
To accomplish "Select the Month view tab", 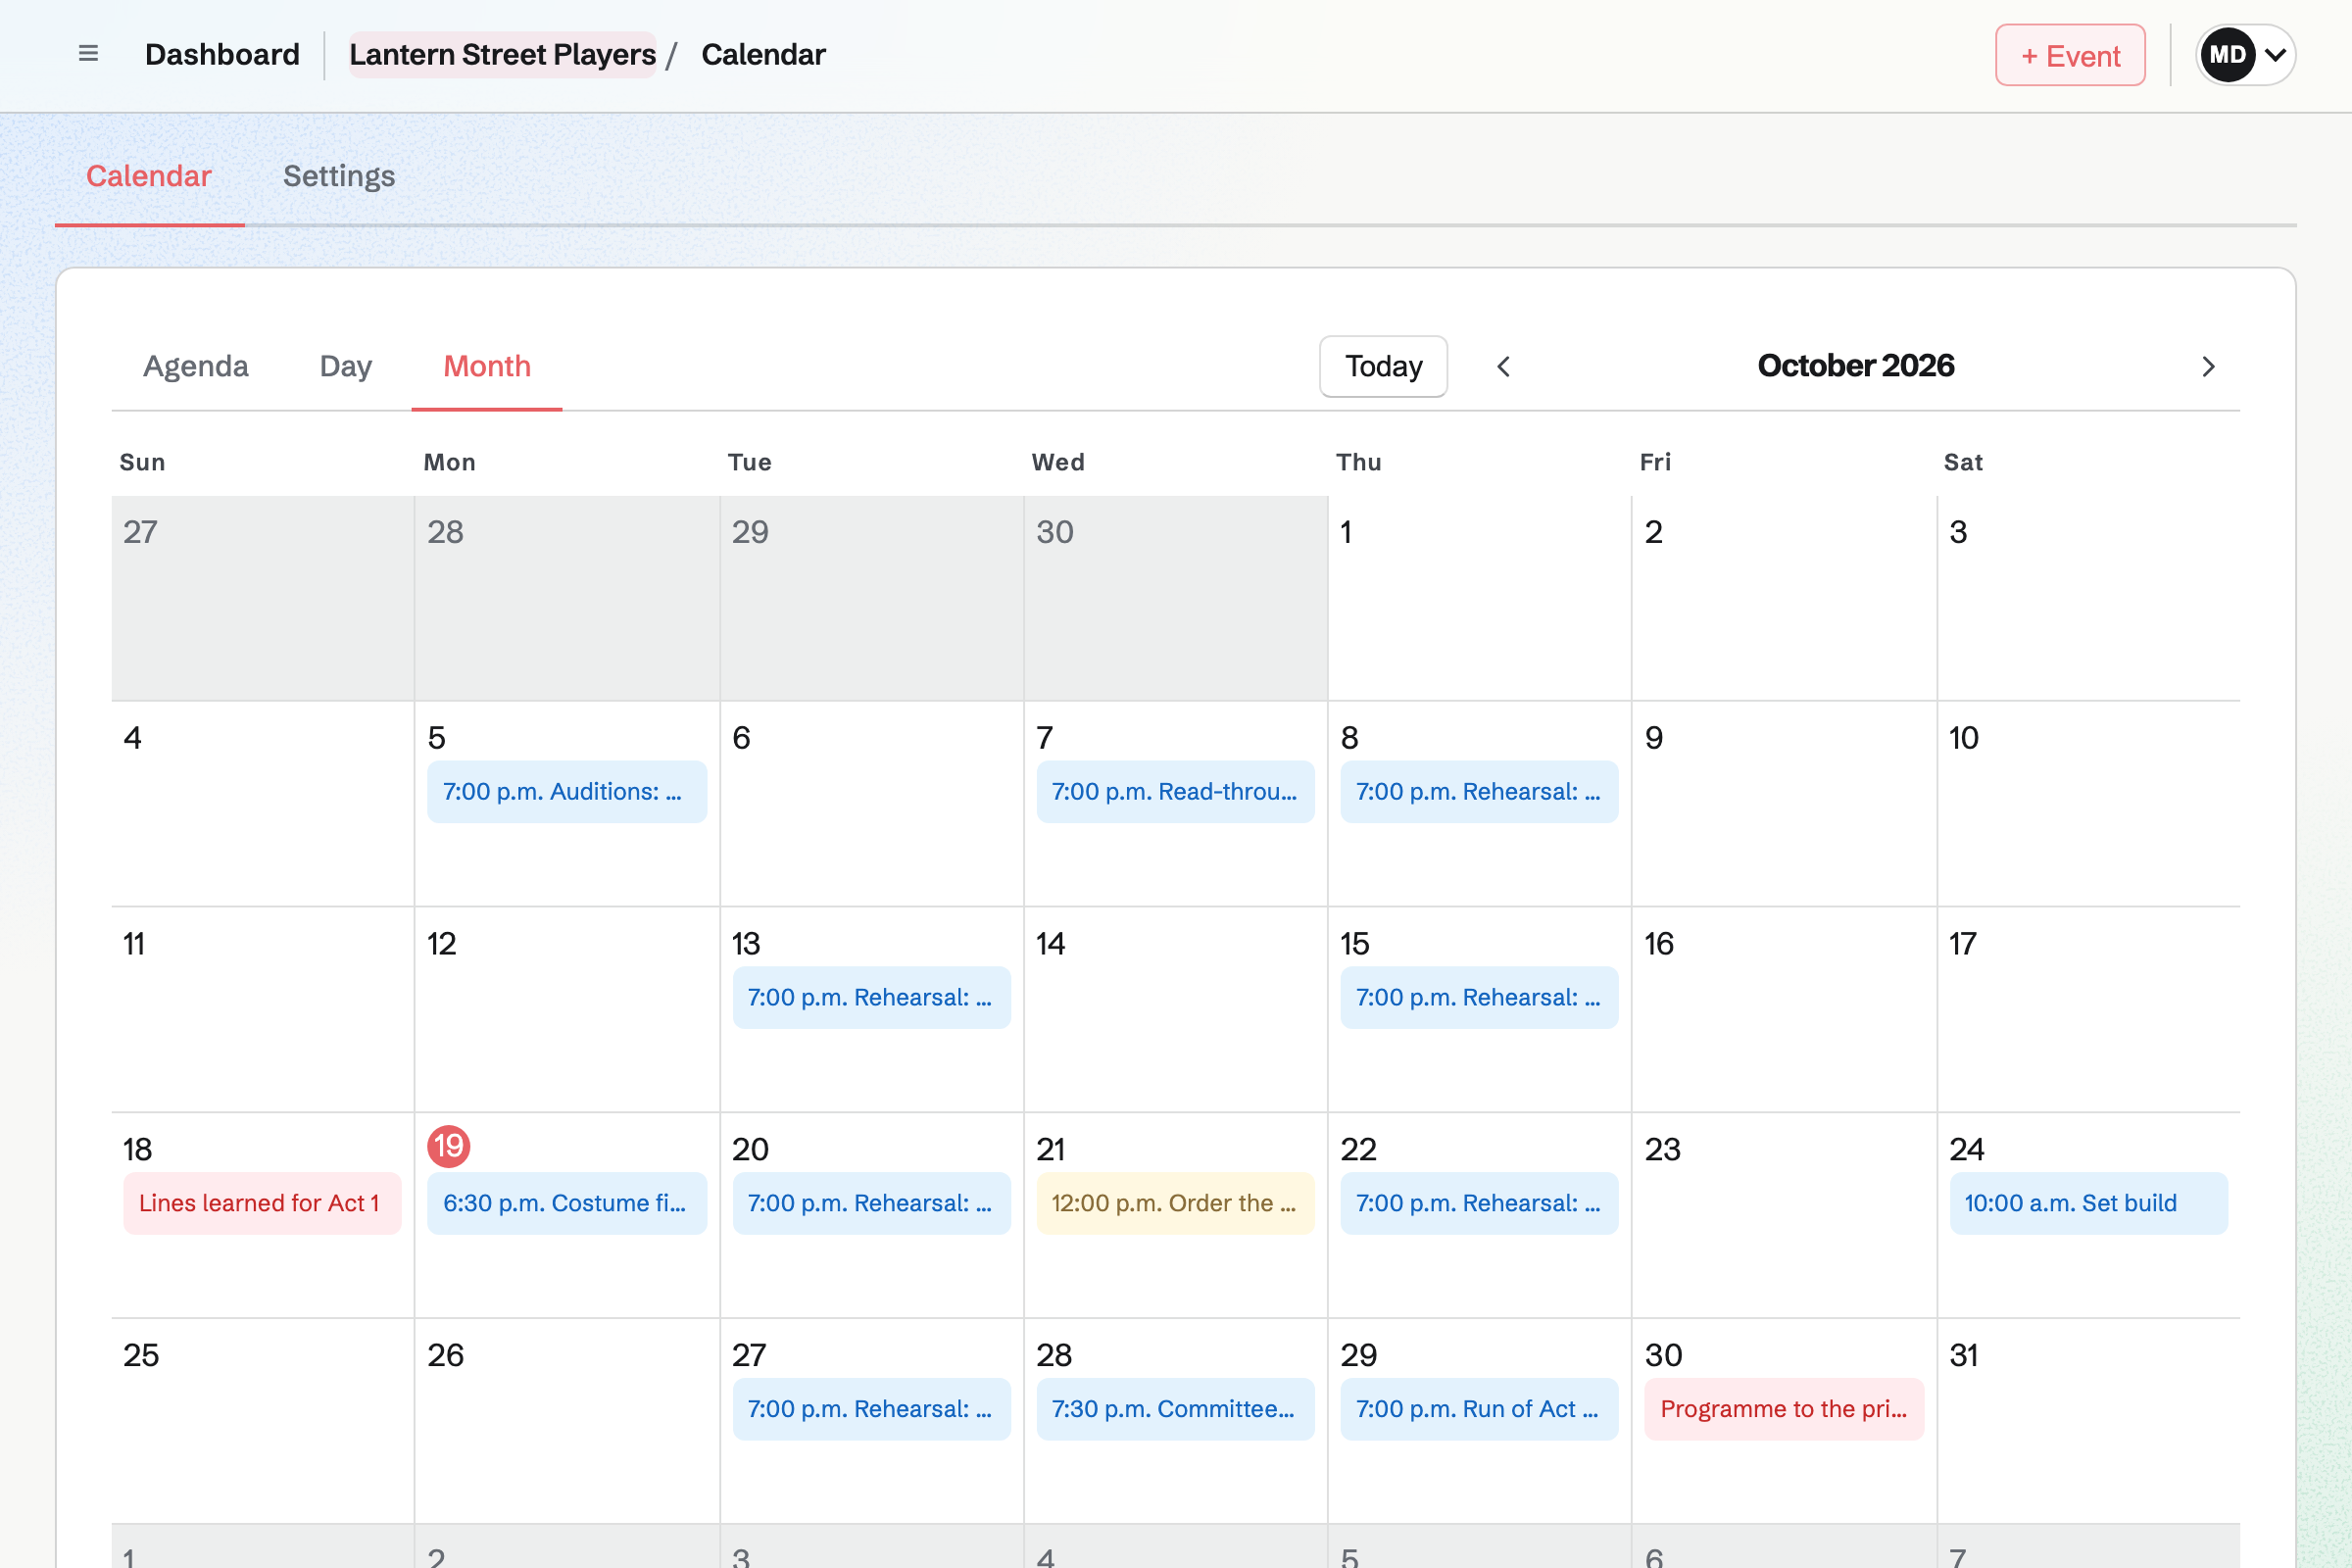I will coord(487,366).
